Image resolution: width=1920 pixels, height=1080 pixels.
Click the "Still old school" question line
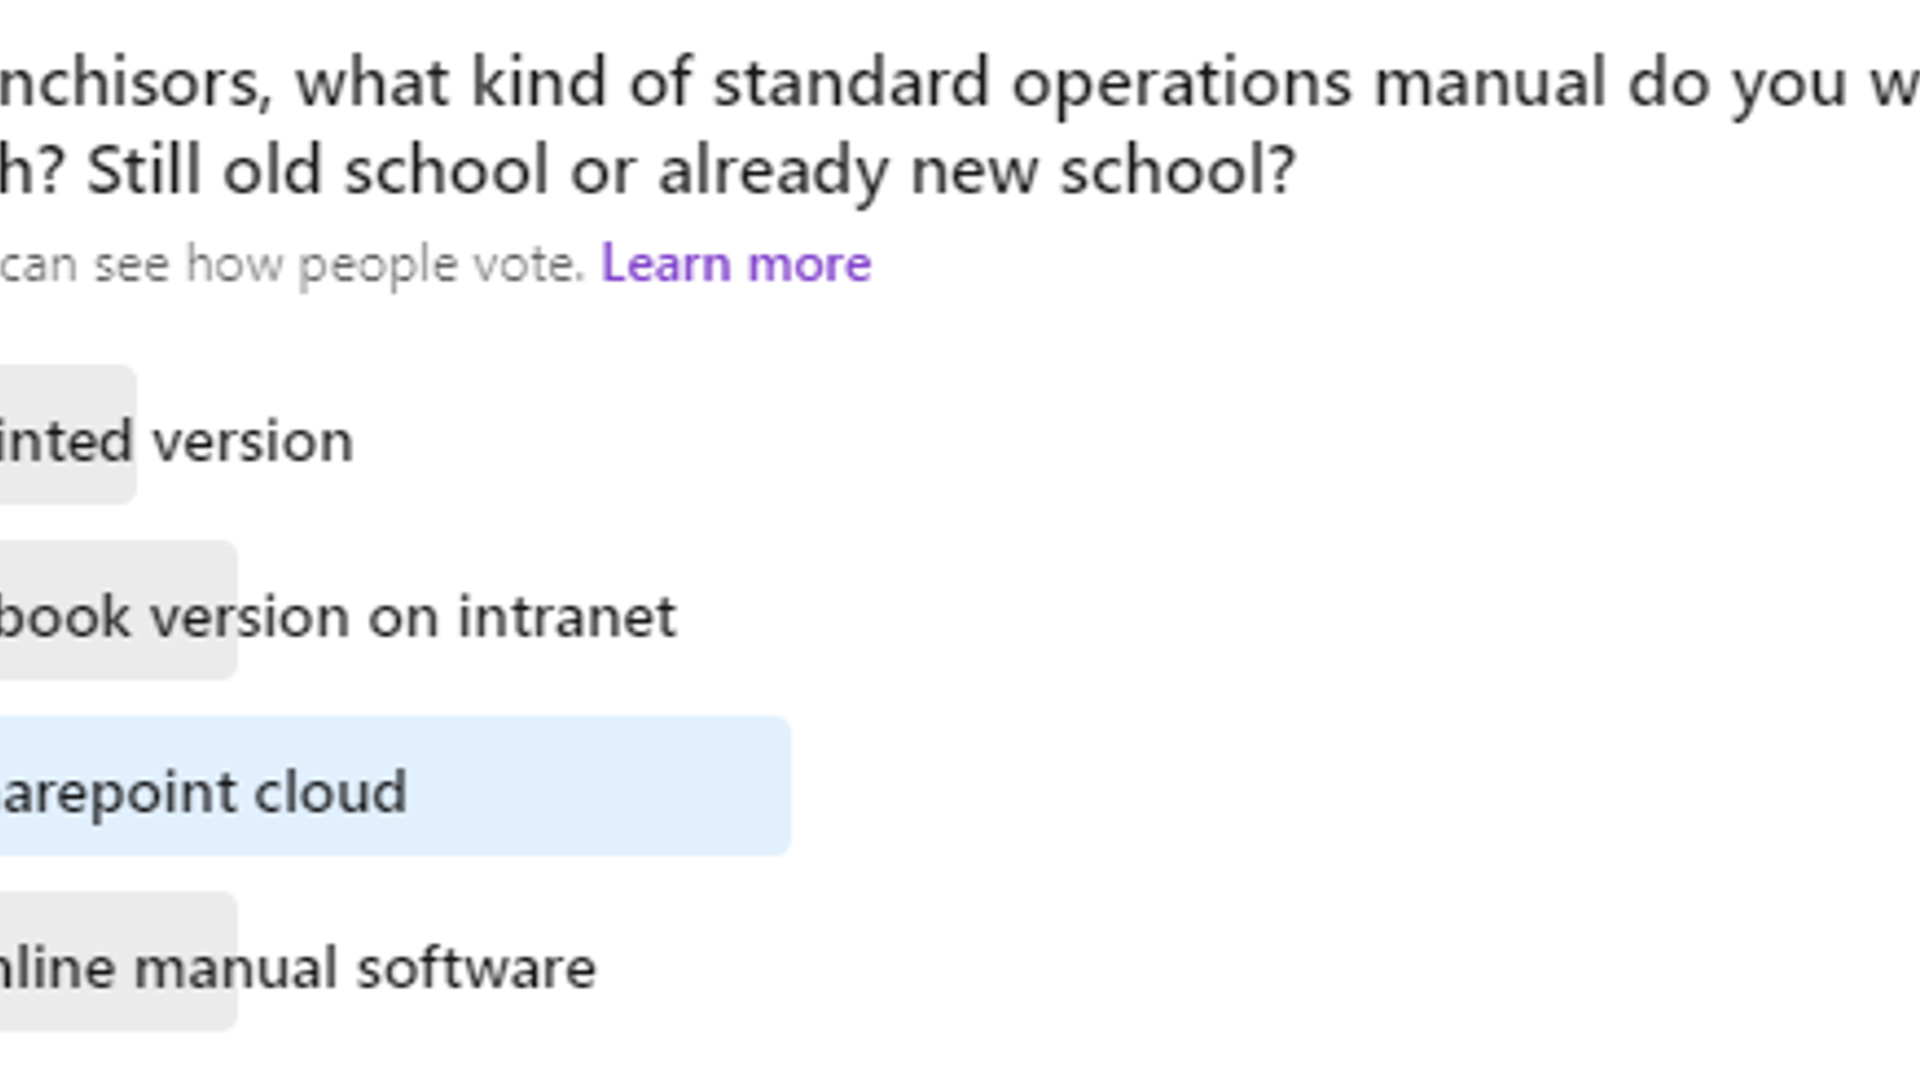(646, 170)
